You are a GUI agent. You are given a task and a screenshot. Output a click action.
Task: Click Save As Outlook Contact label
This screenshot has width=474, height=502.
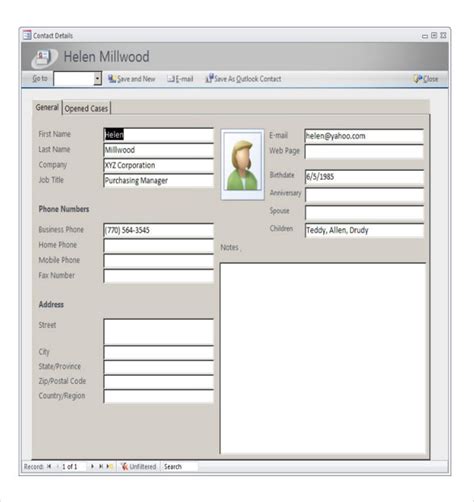248,79
